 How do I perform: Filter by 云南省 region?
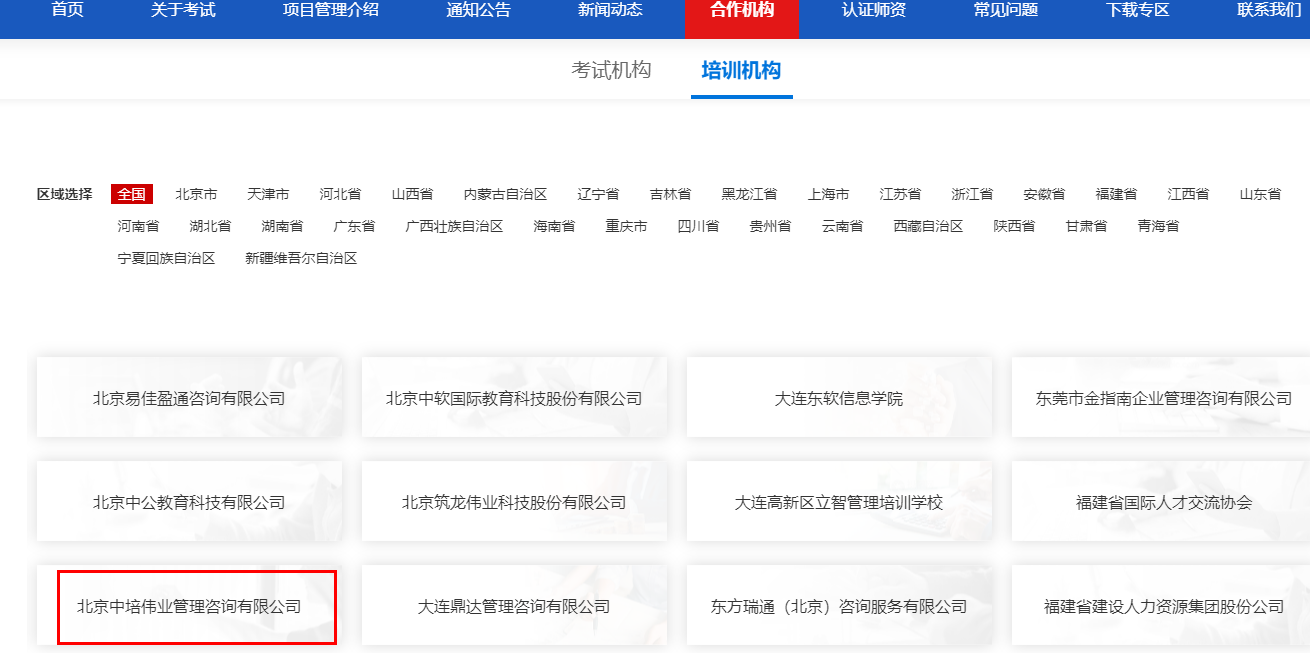point(842,226)
